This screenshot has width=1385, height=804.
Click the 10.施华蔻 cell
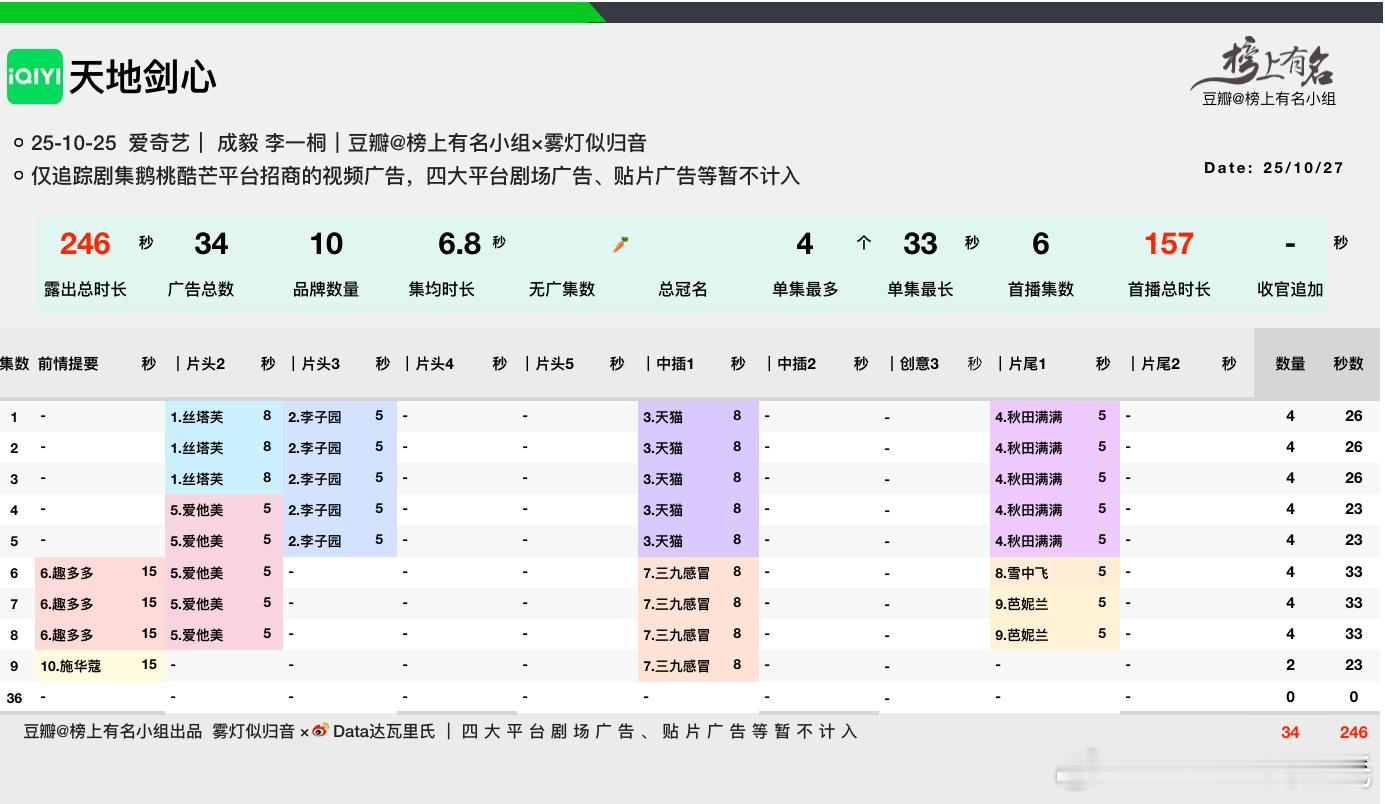coord(70,666)
